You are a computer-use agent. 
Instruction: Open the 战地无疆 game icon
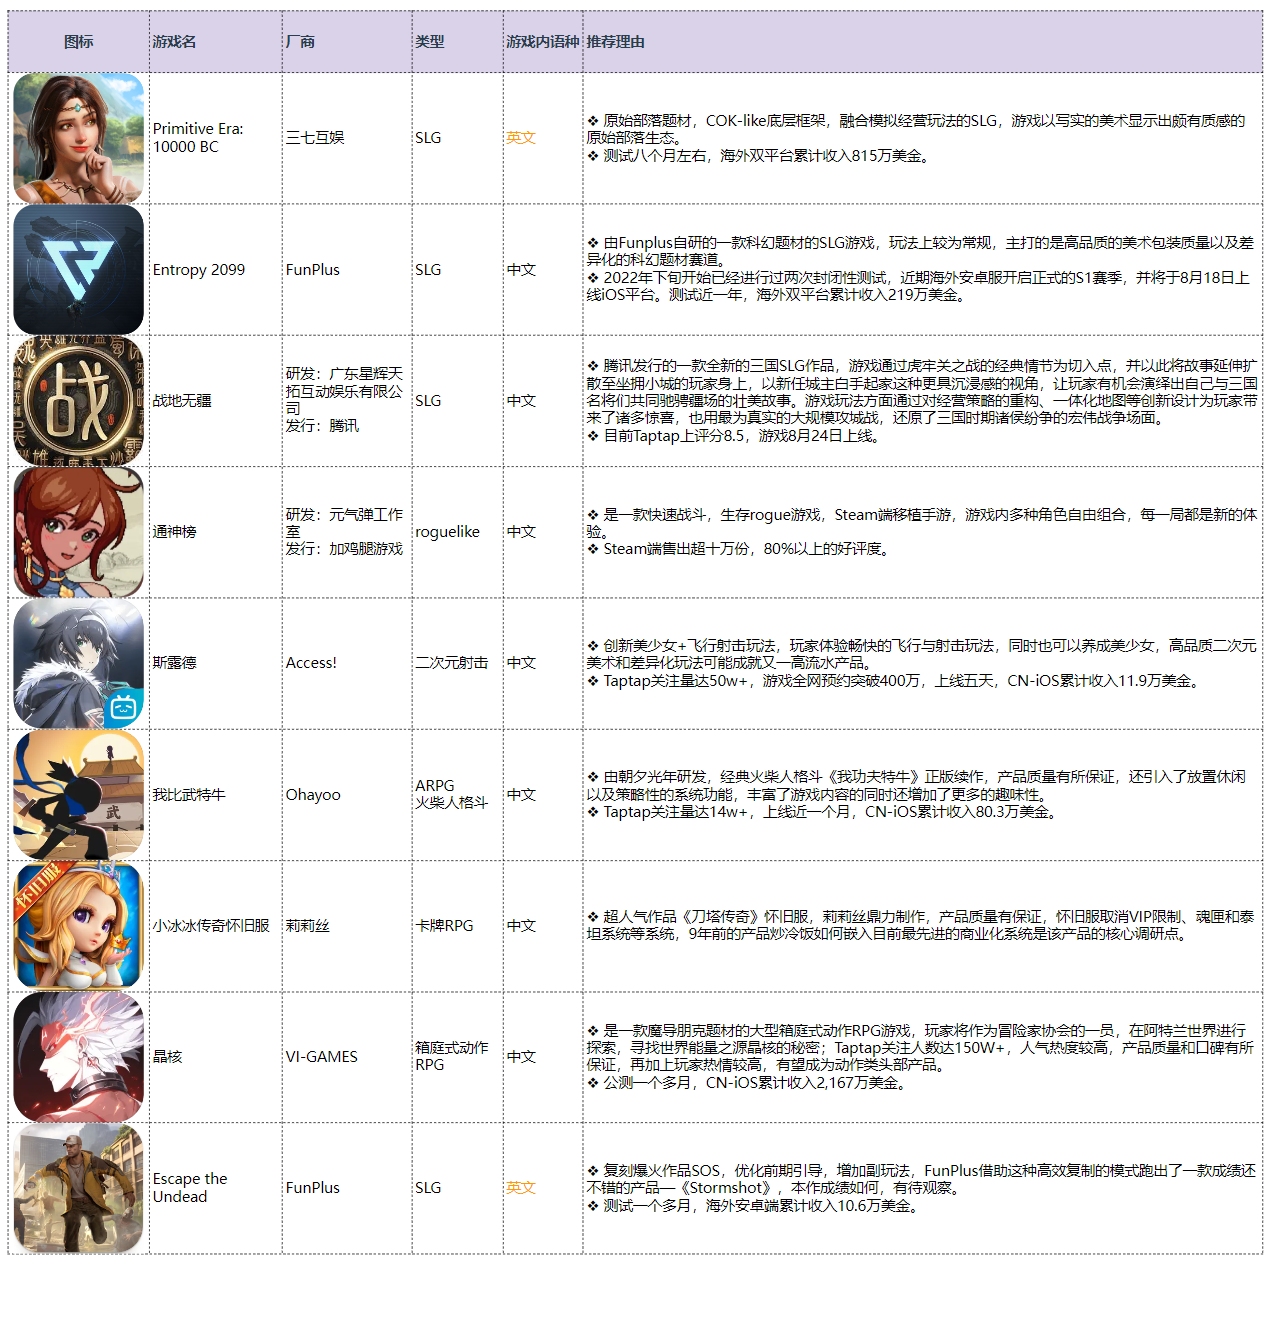(x=78, y=401)
